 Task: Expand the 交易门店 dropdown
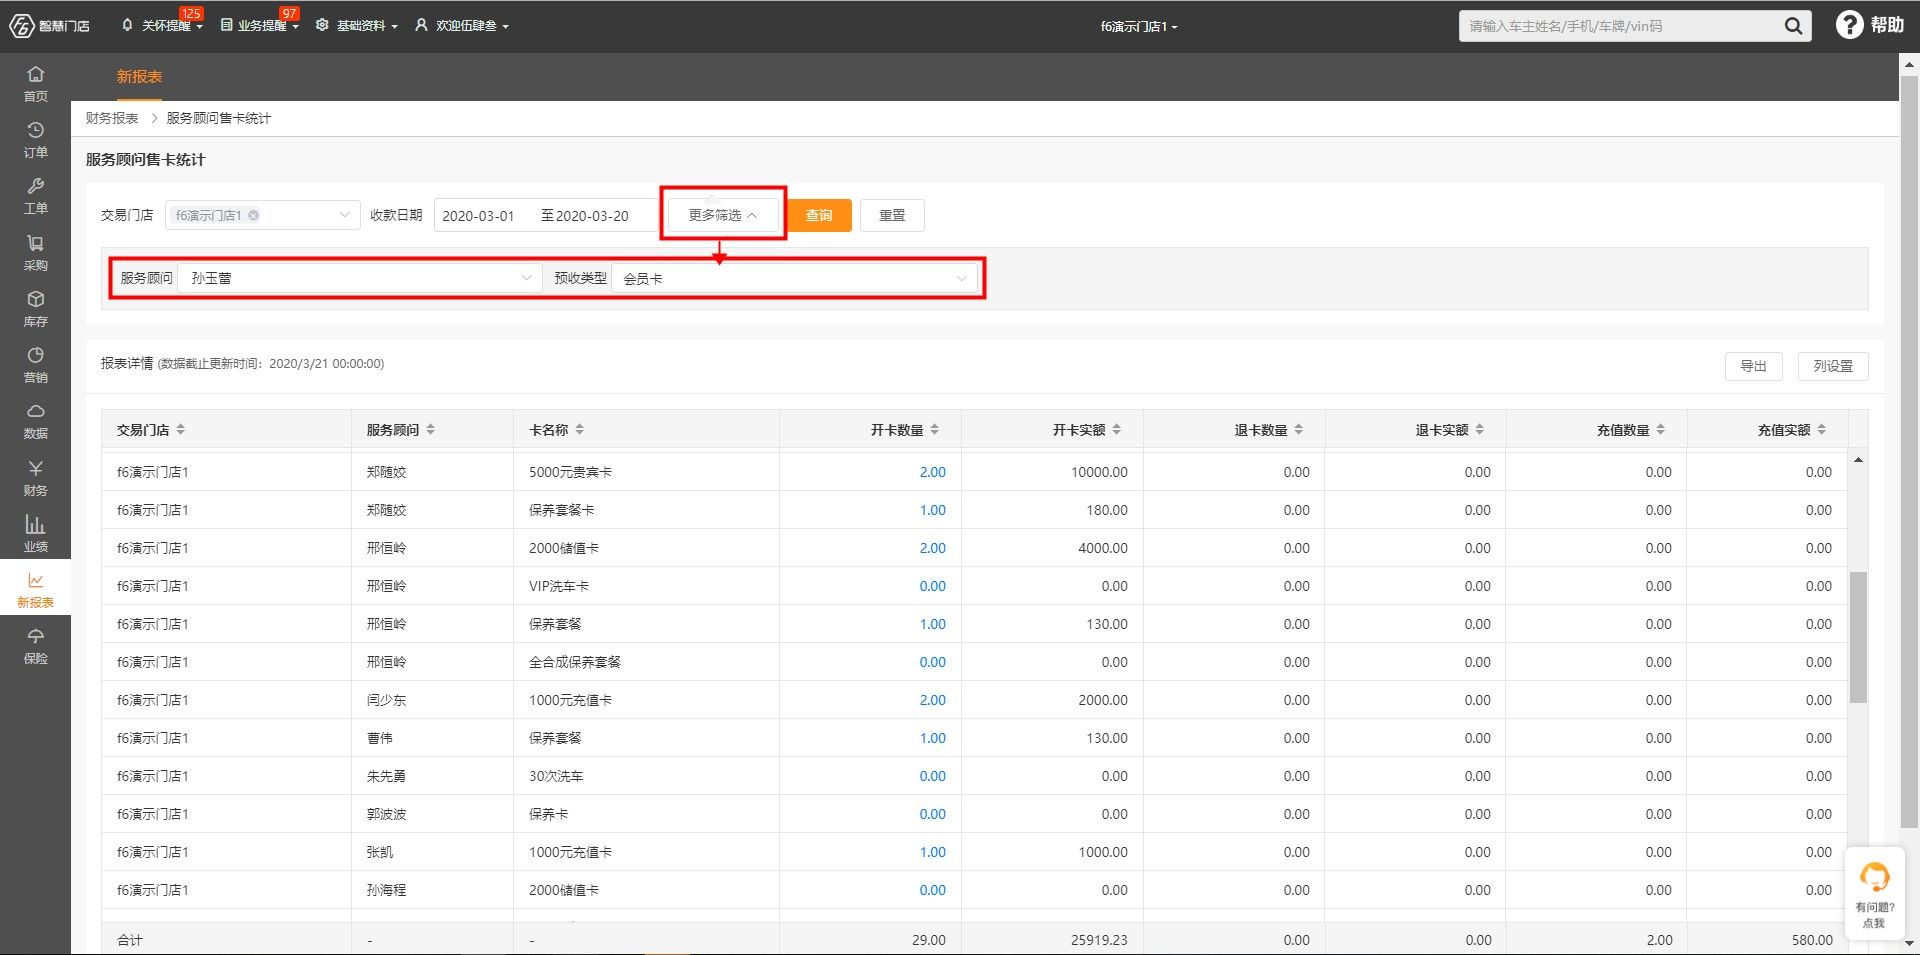pos(344,215)
